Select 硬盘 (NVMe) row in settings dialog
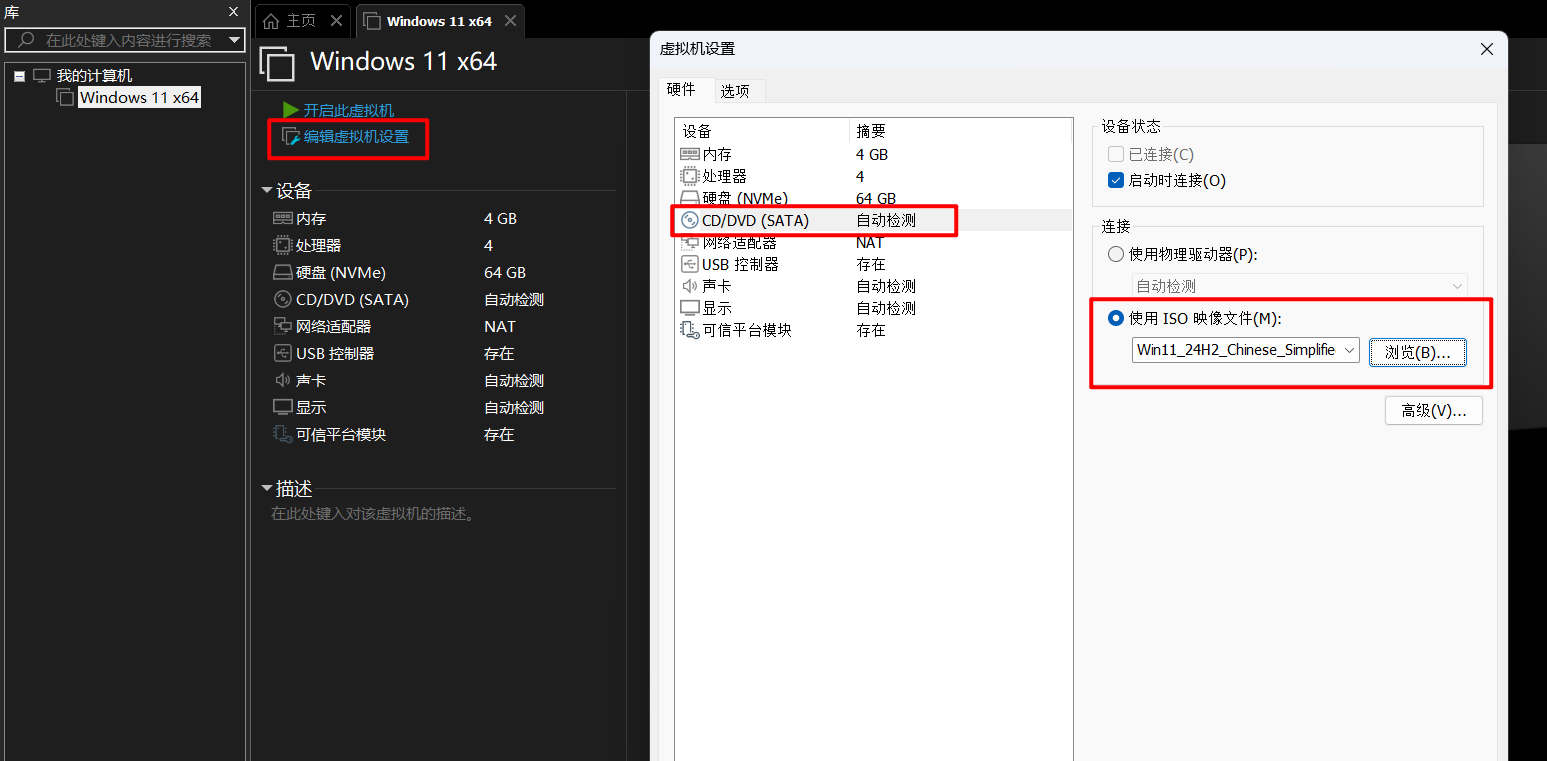1547x761 pixels. 873,198
